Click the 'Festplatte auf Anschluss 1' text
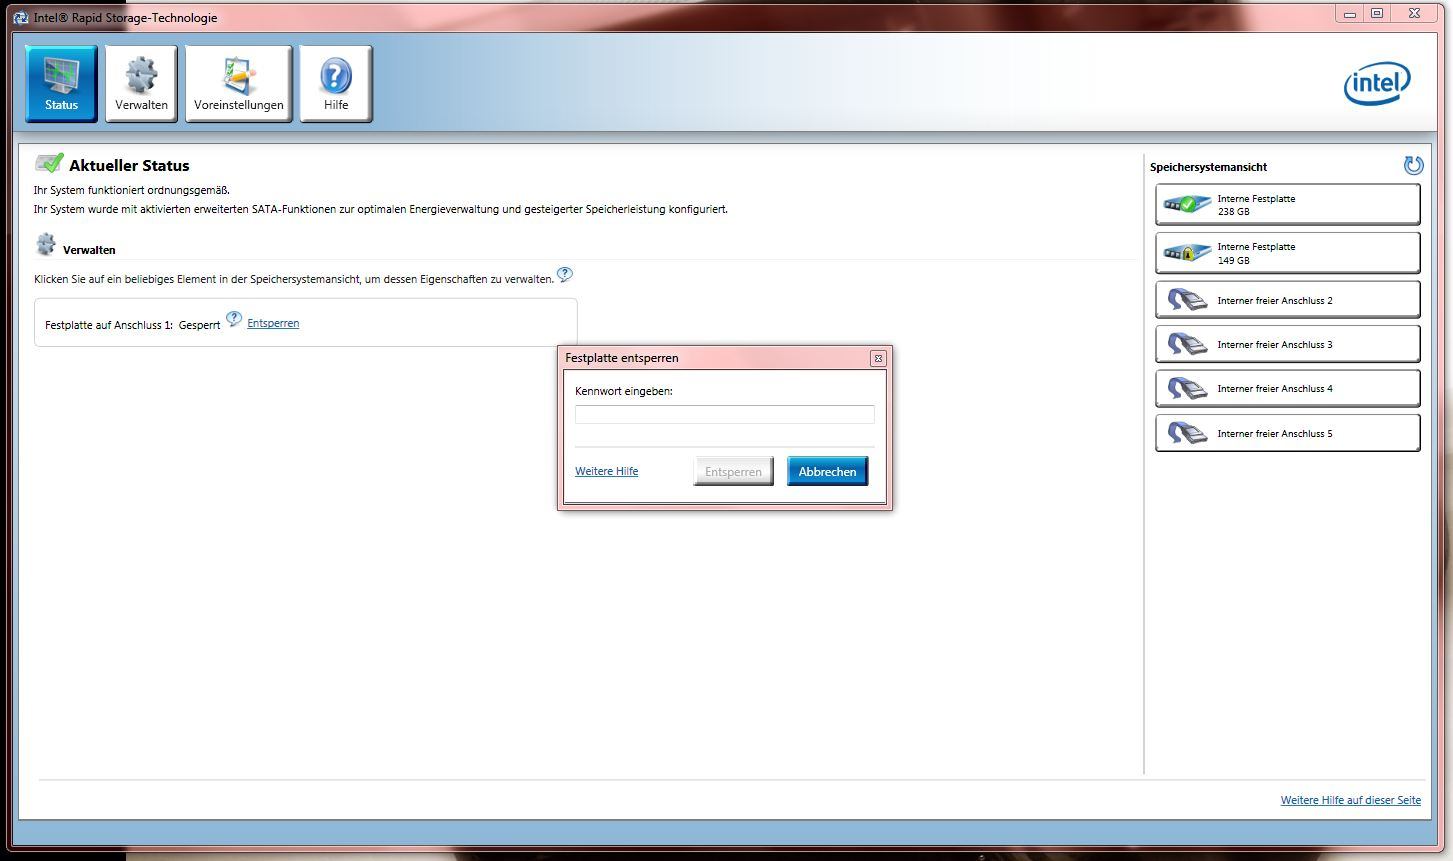This screenshot has height=861, width=1453. 109,325
